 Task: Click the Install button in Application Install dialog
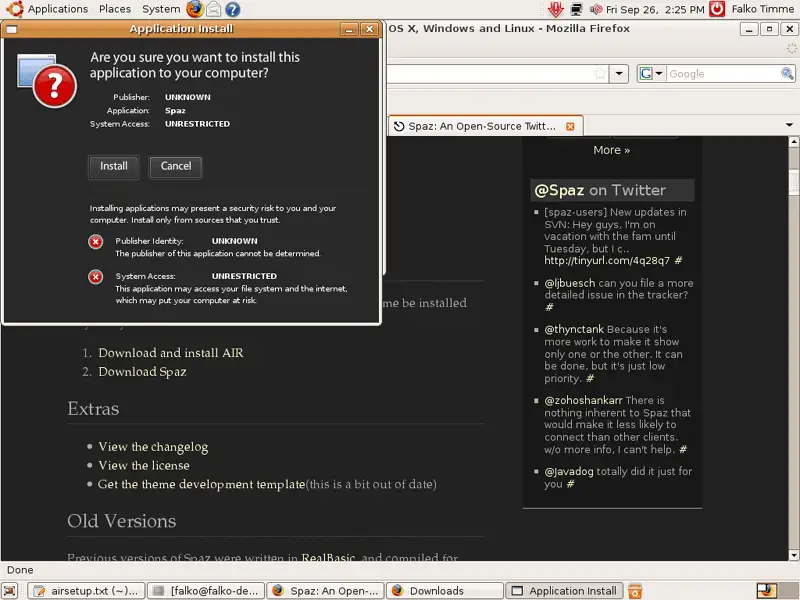[x=114, y=167]
